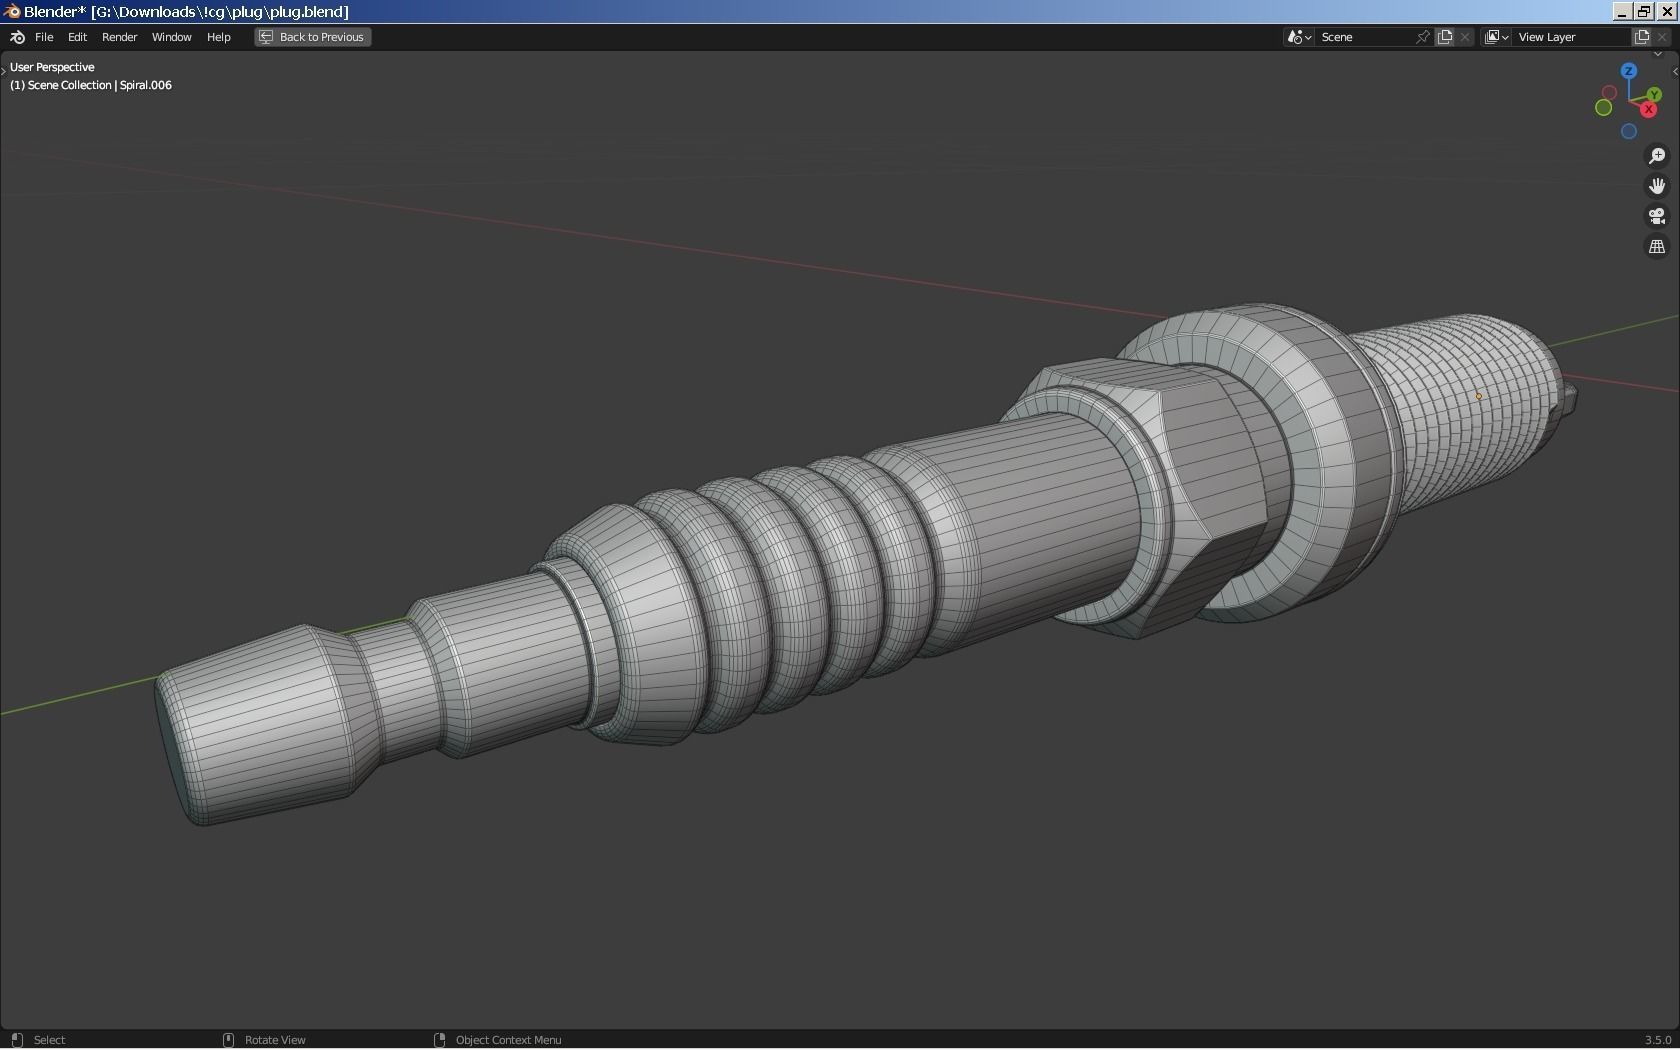
Task: Click the User Perspective label
Action: tap(52, 67)
